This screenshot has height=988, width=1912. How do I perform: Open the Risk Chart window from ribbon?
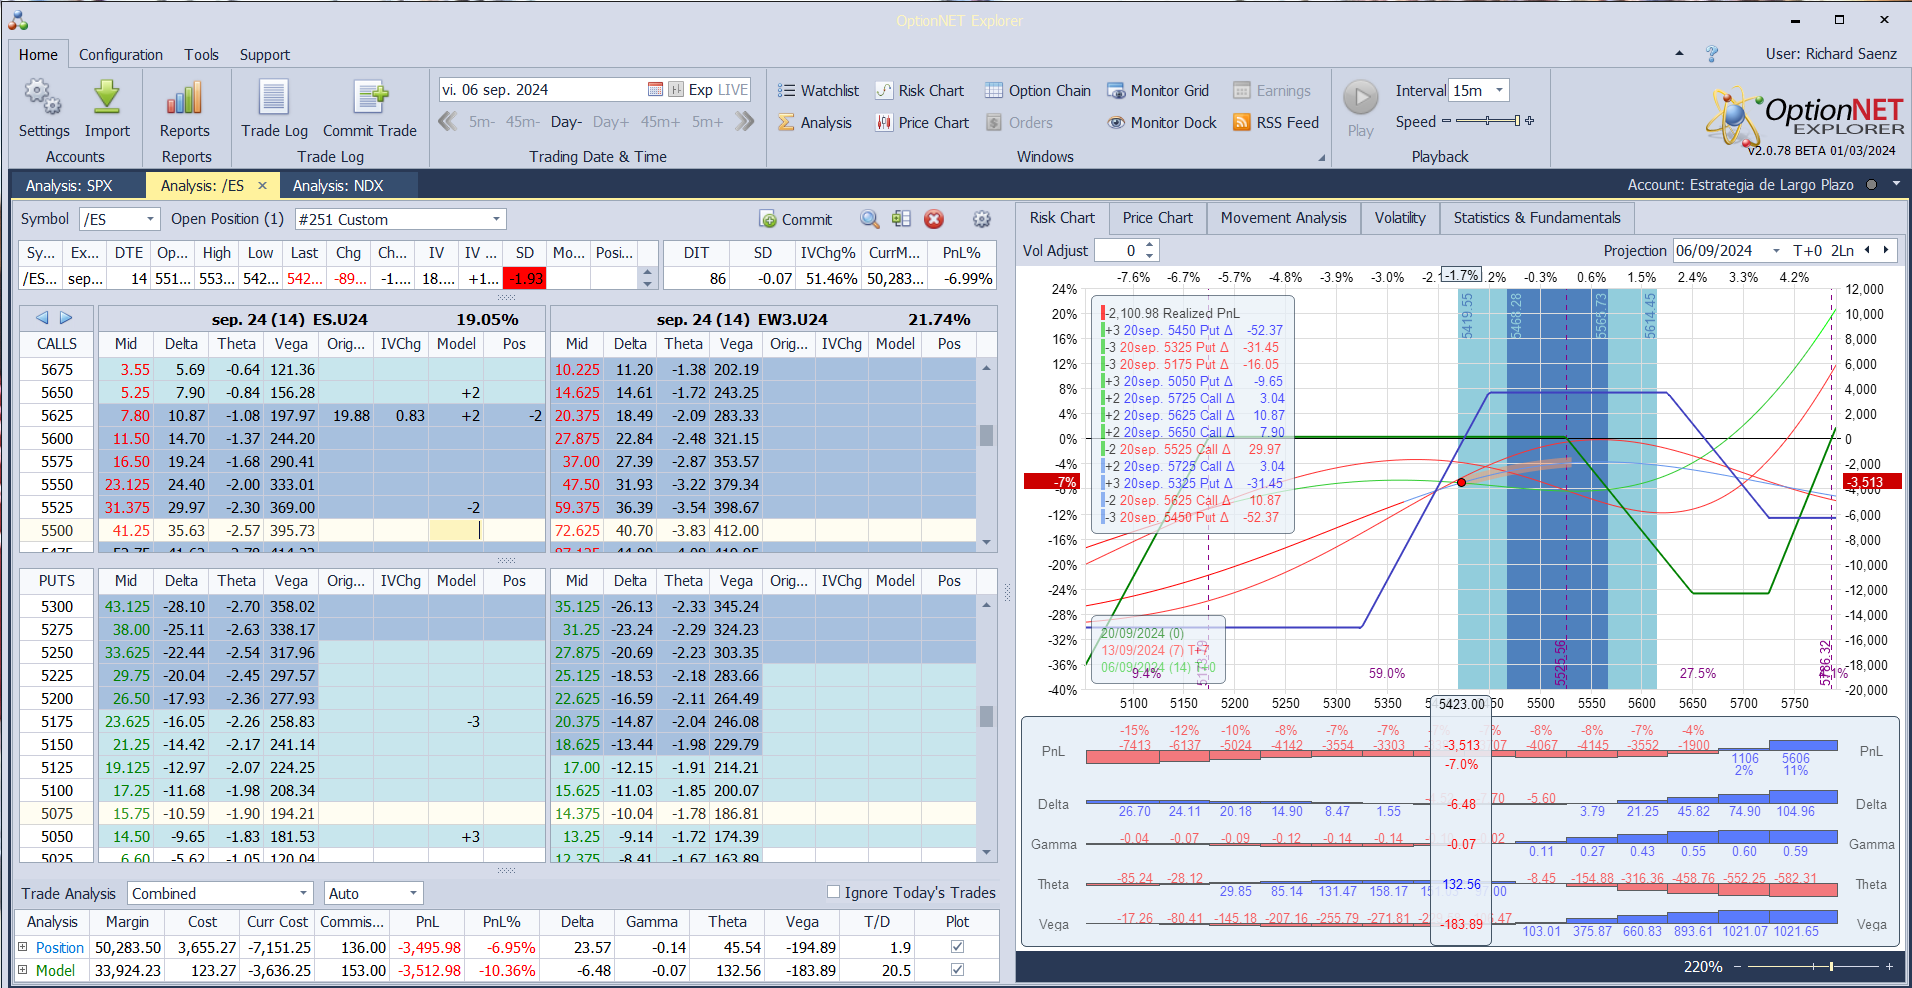920,91
